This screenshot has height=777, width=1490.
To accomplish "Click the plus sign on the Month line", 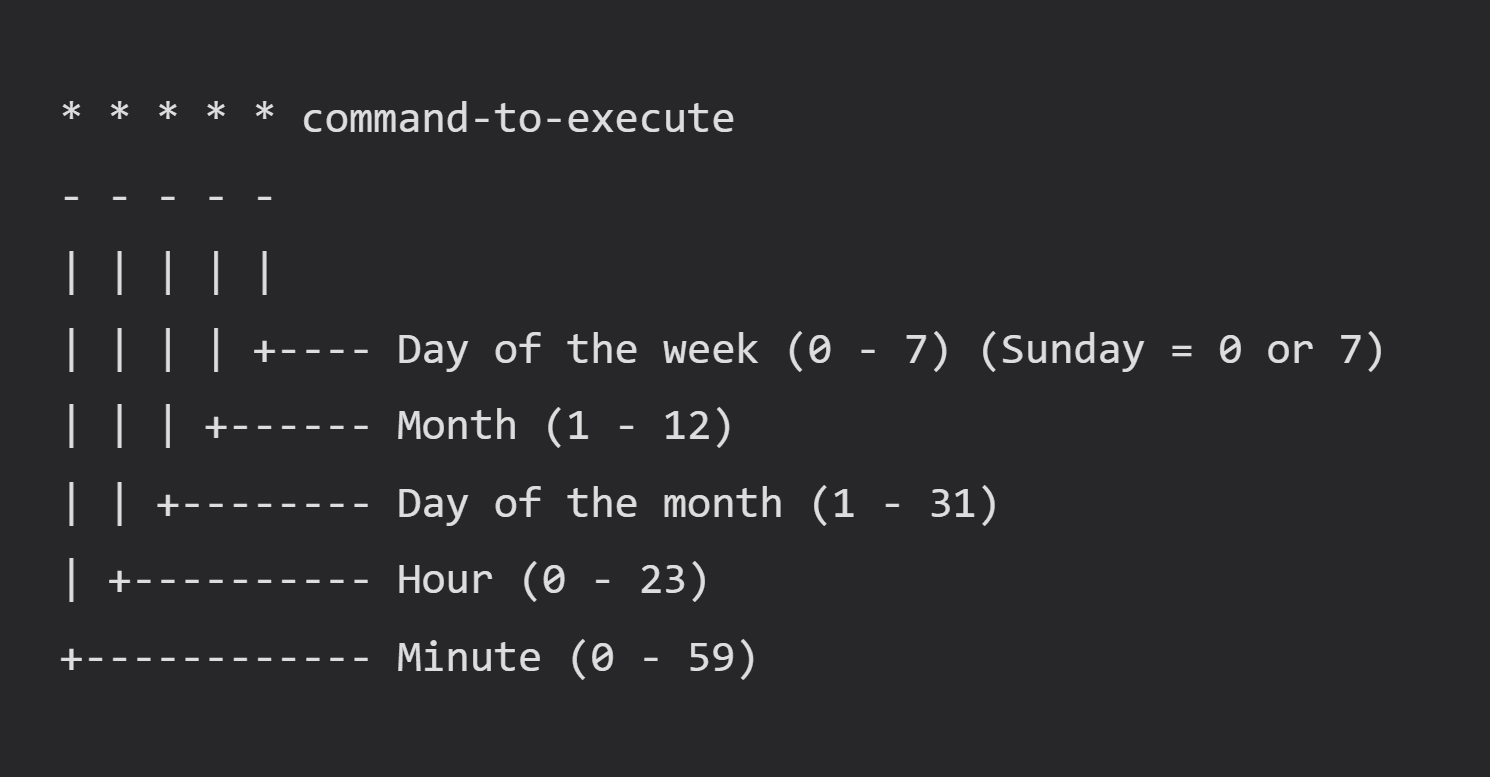I will 216,426.
